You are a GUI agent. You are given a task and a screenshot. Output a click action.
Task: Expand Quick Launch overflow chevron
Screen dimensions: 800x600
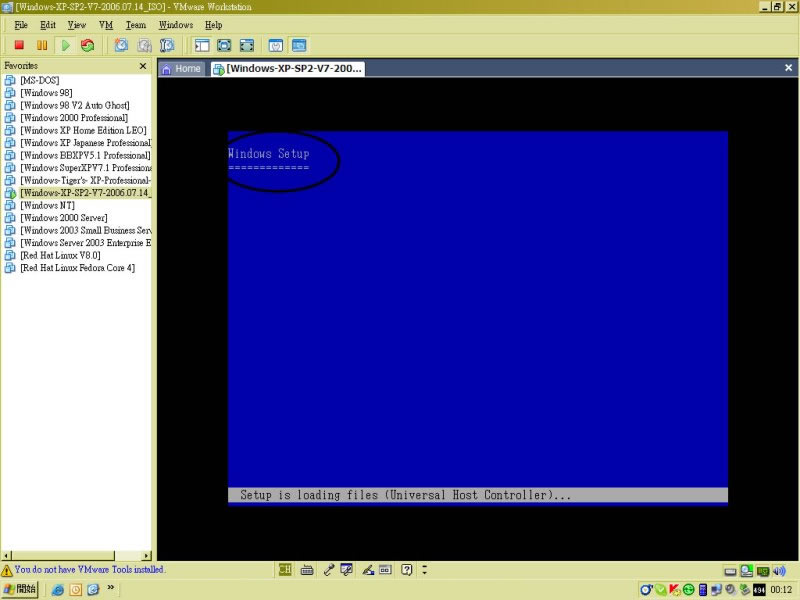point(110,588)
